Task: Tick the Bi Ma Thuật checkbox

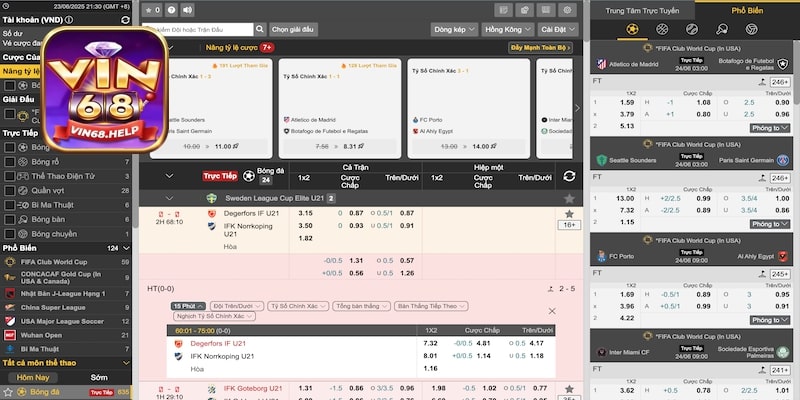Action: coord(9,205)
